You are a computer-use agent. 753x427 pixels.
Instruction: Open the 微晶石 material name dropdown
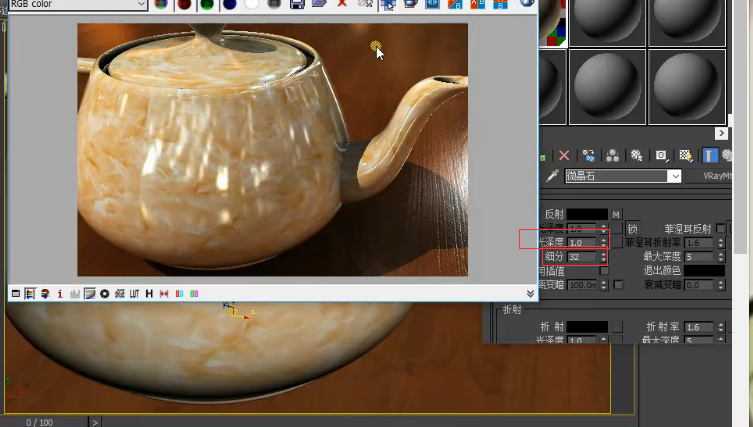point(675,176)
